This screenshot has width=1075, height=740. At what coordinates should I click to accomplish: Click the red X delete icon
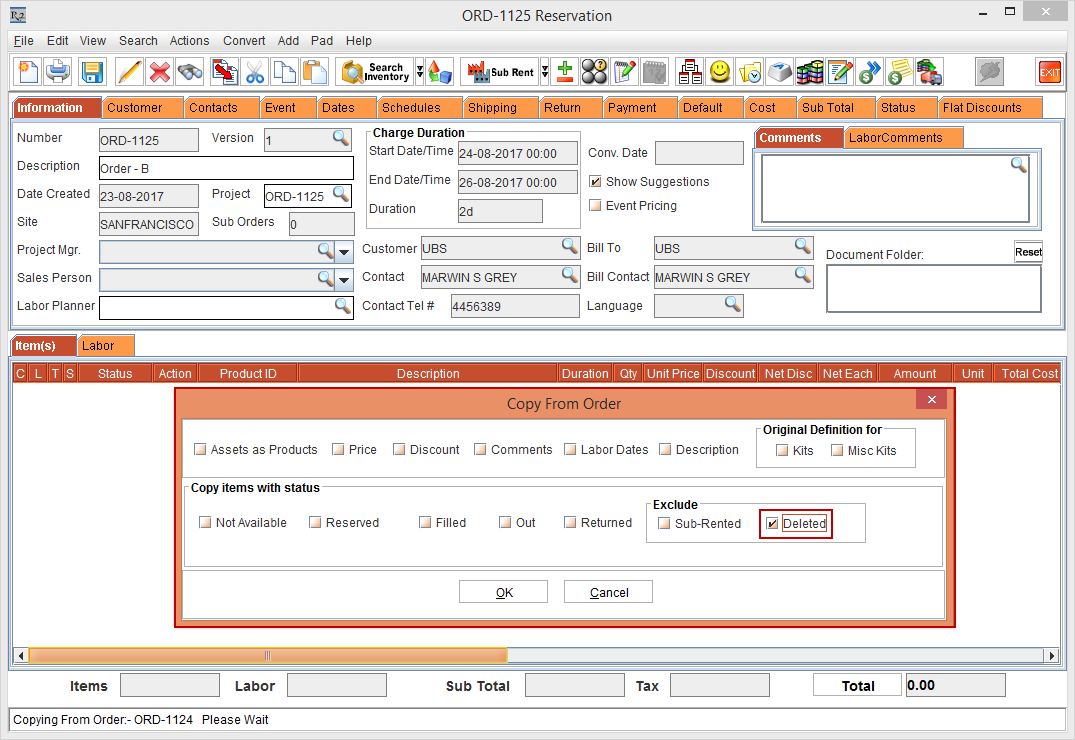click(159, 72)
